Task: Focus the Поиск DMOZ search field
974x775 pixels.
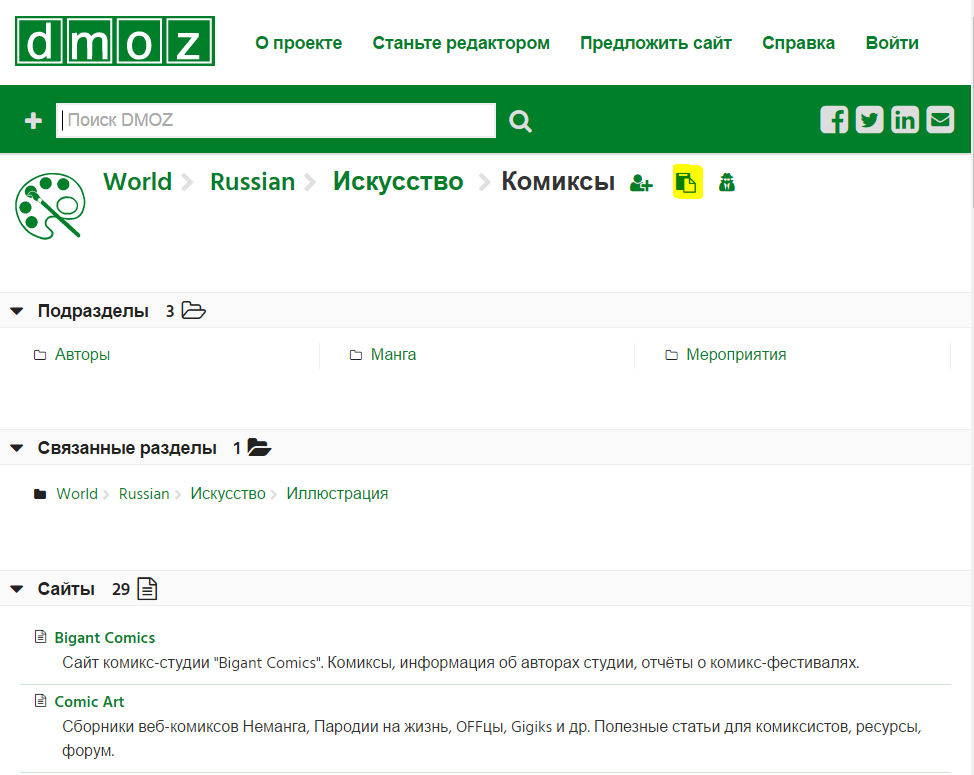Action: click(276, 120)
